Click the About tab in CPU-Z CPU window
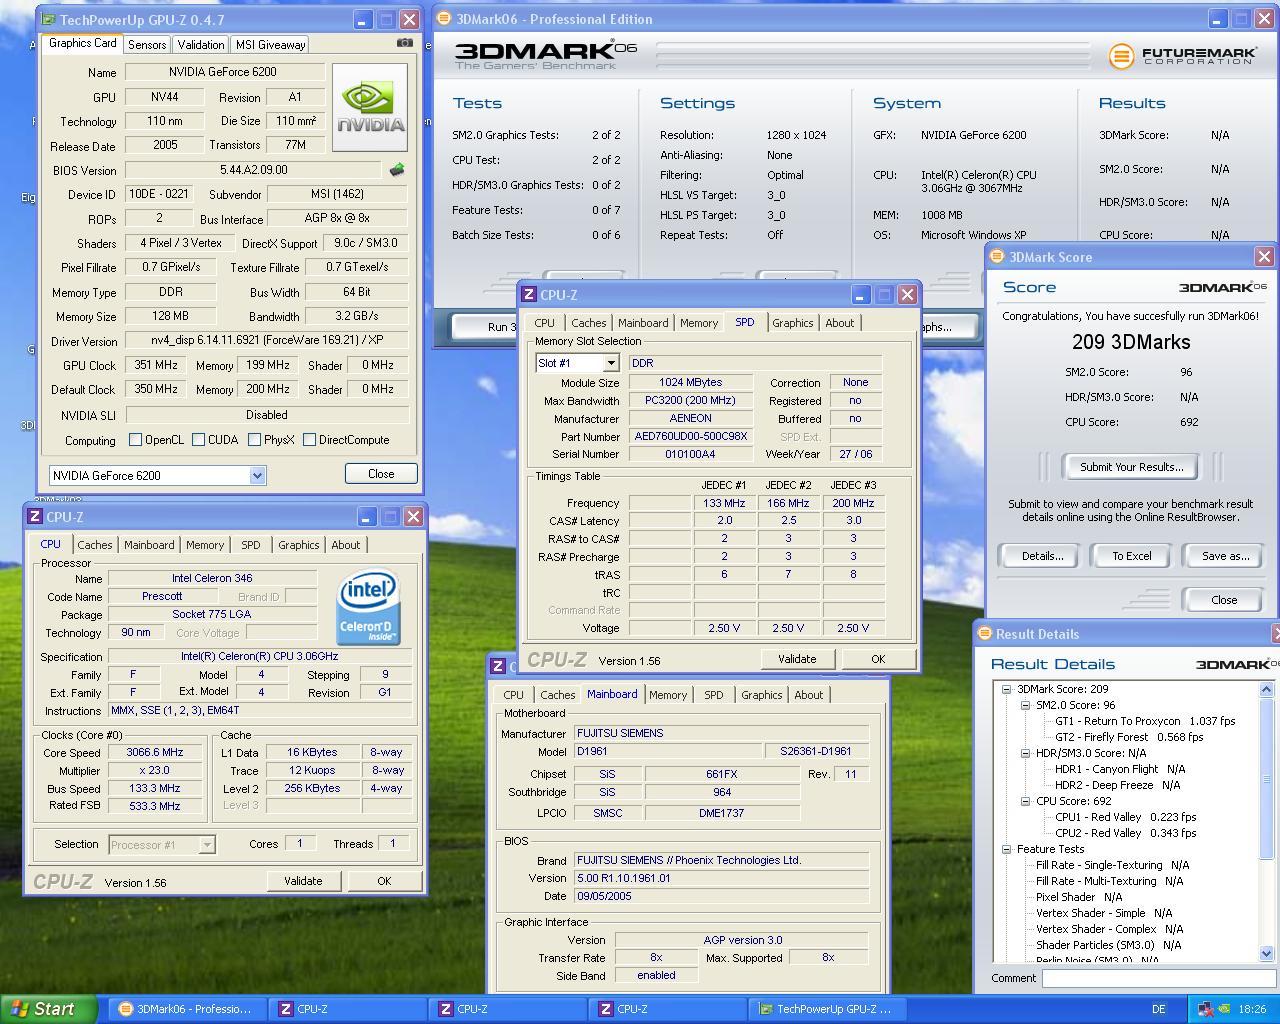This screenshot has height=1024, width=1280. pos(346,545)
